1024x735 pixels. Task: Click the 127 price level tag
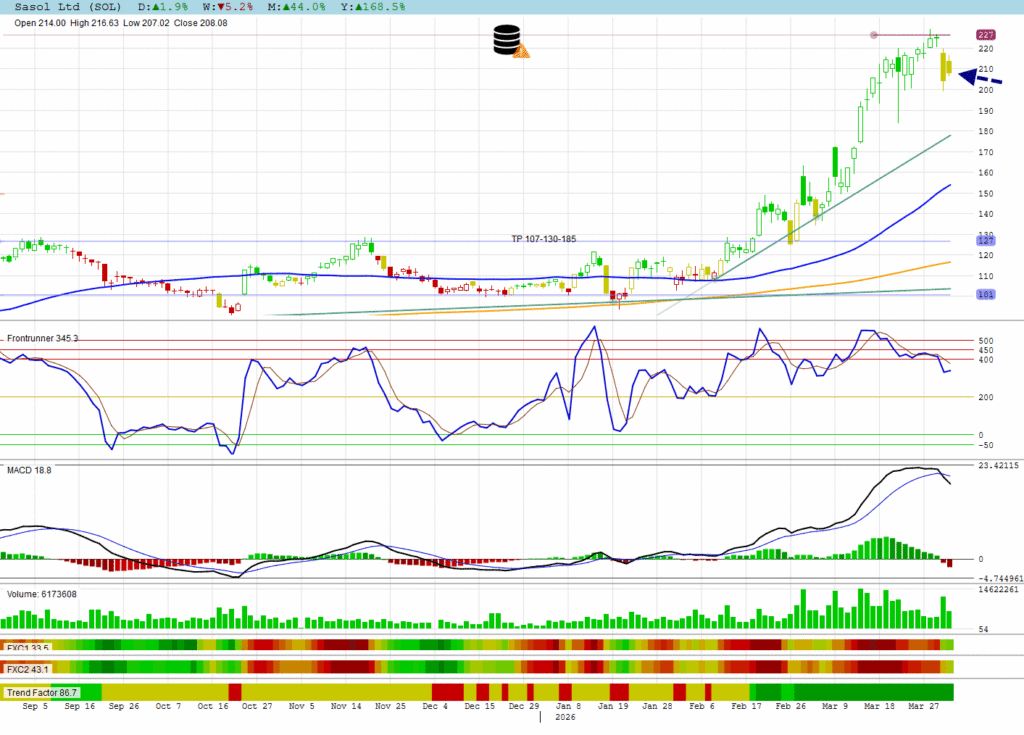pyautogui.click(x=985, y=240)
